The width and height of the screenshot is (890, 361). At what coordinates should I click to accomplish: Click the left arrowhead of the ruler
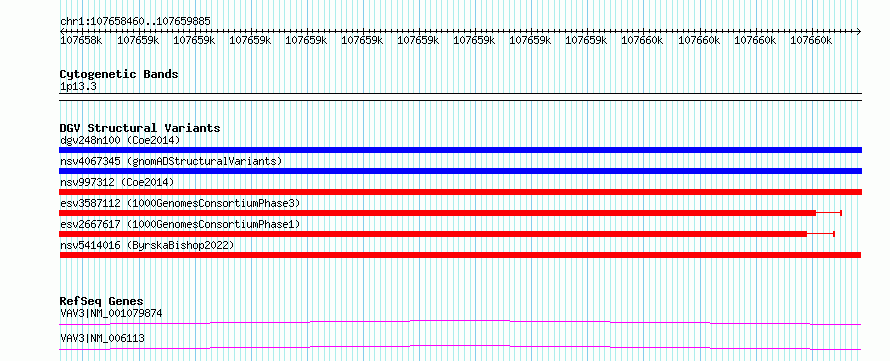pos(62,31)
